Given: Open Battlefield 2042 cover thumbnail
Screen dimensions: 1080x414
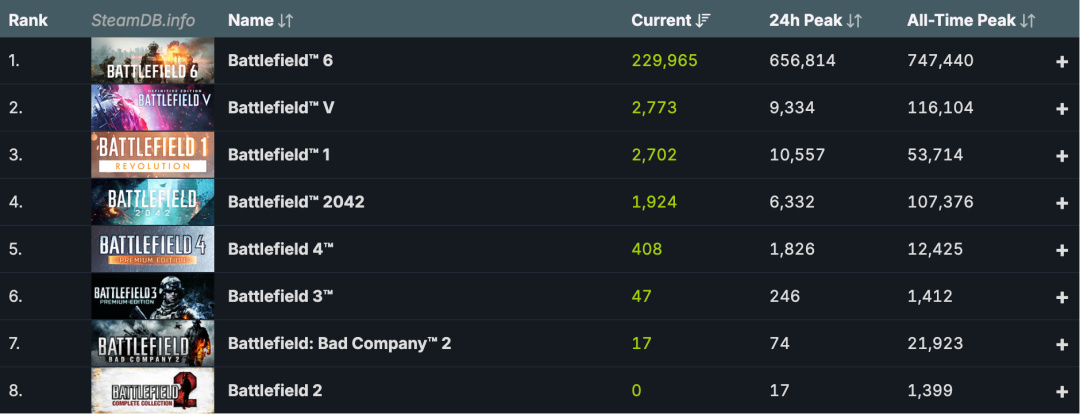Looking at the screenshot, I should pos(152,202).
